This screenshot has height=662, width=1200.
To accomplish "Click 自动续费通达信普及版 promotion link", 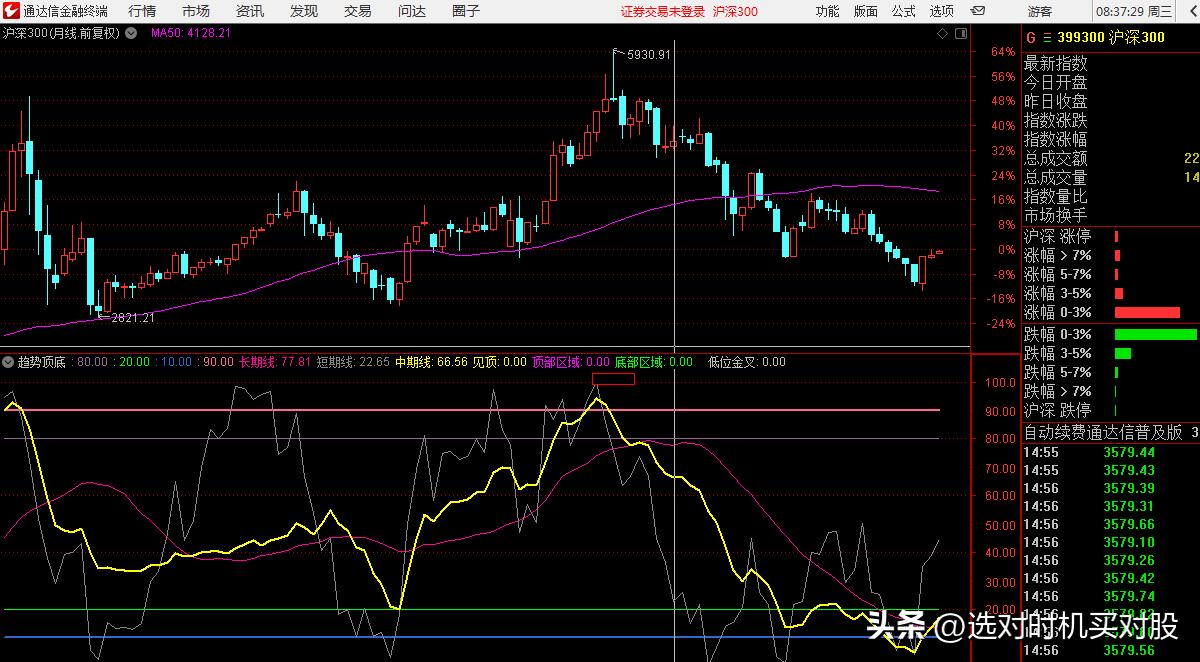I will (x=1103, y=433).
